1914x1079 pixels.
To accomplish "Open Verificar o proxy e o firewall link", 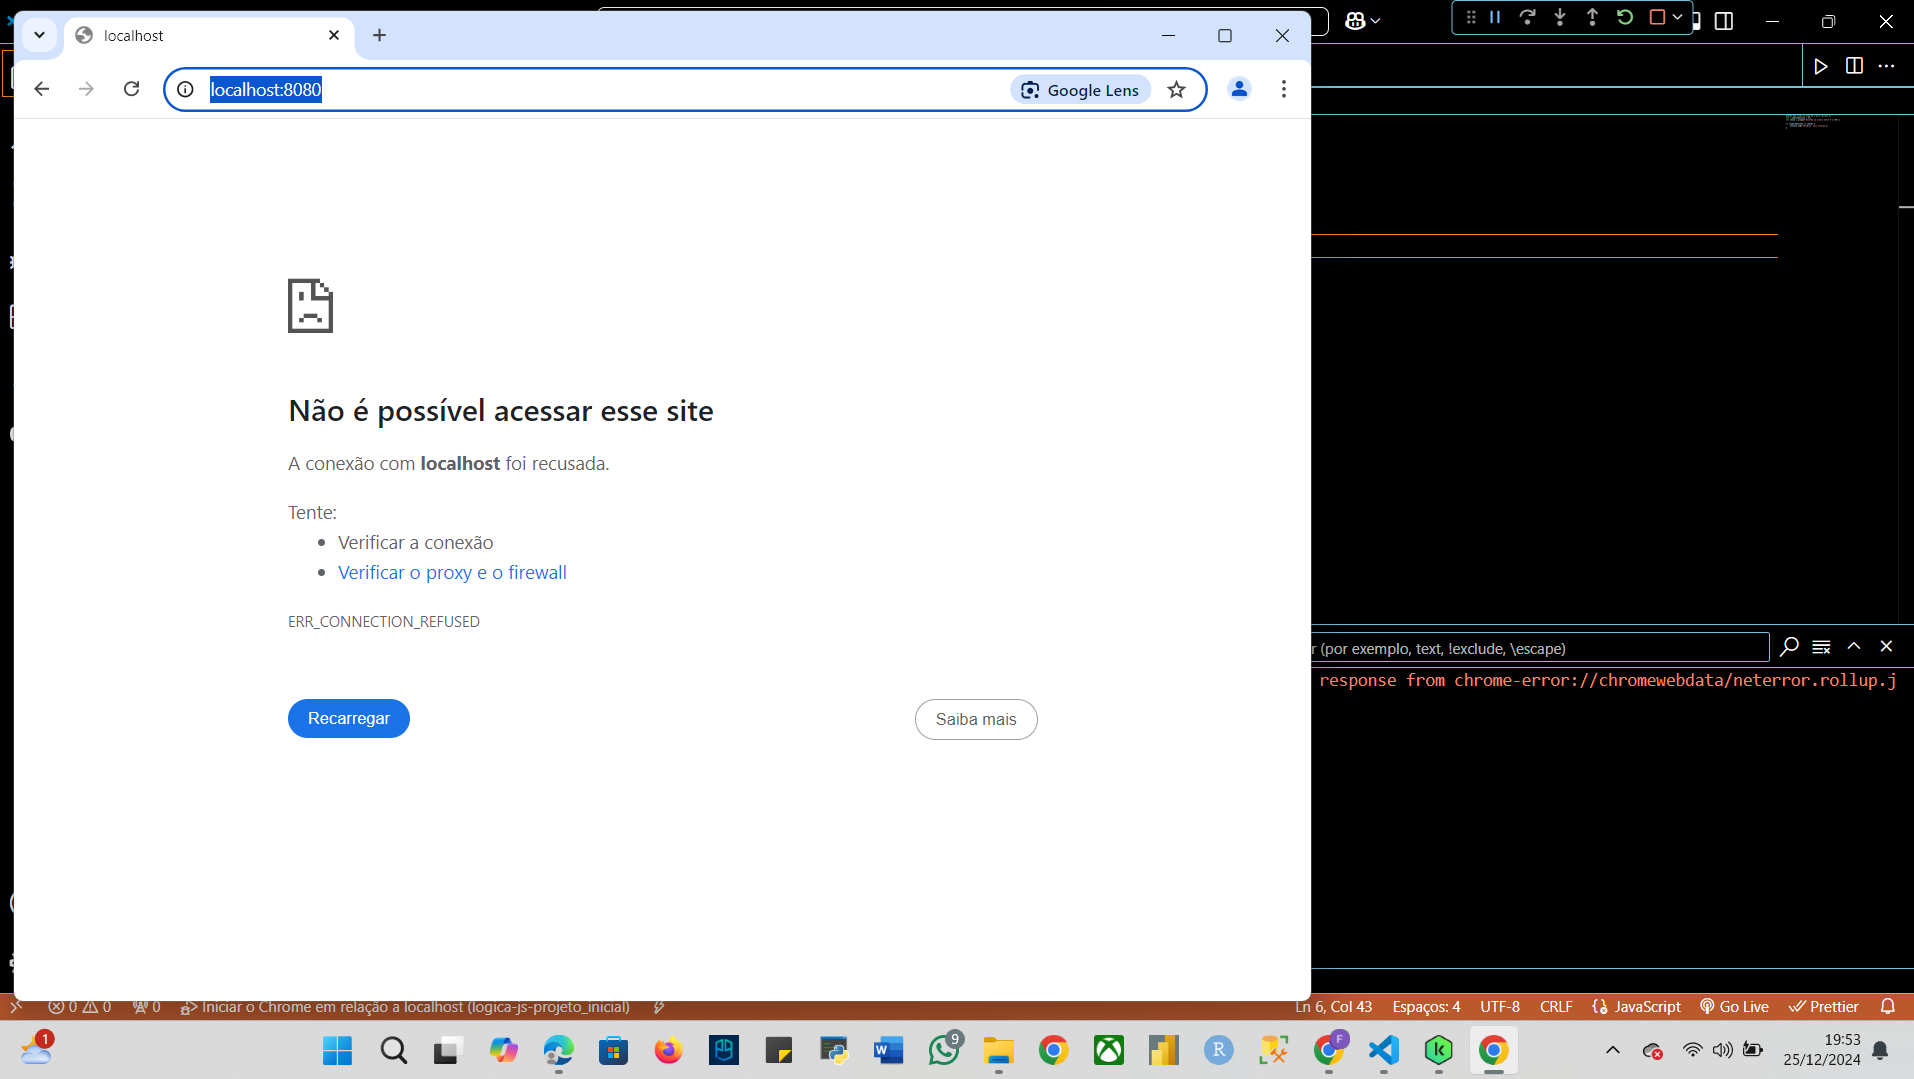I will coord(452,572).
